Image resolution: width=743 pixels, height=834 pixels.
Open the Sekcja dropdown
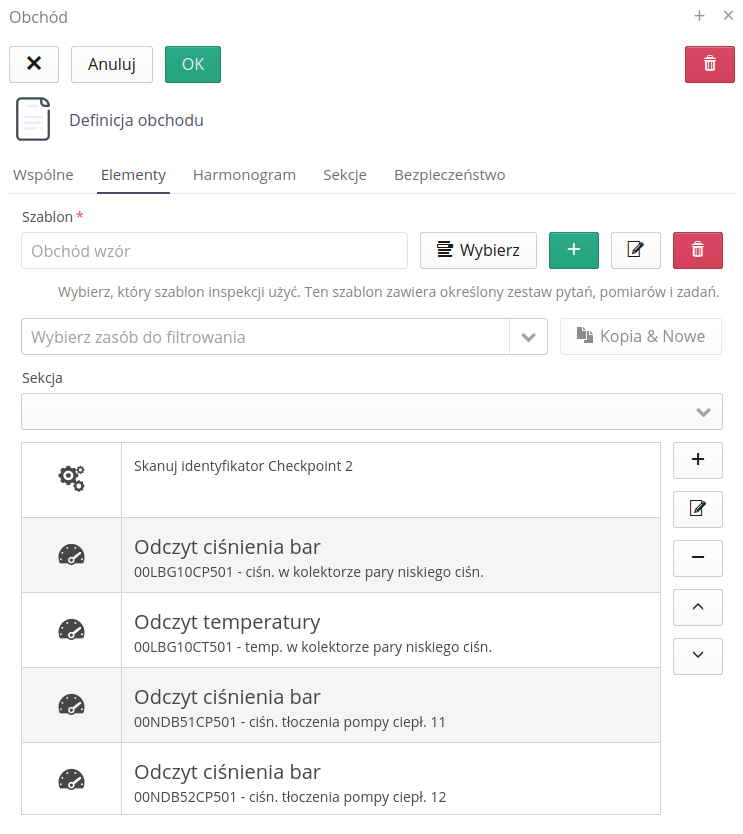pos(371,411)
